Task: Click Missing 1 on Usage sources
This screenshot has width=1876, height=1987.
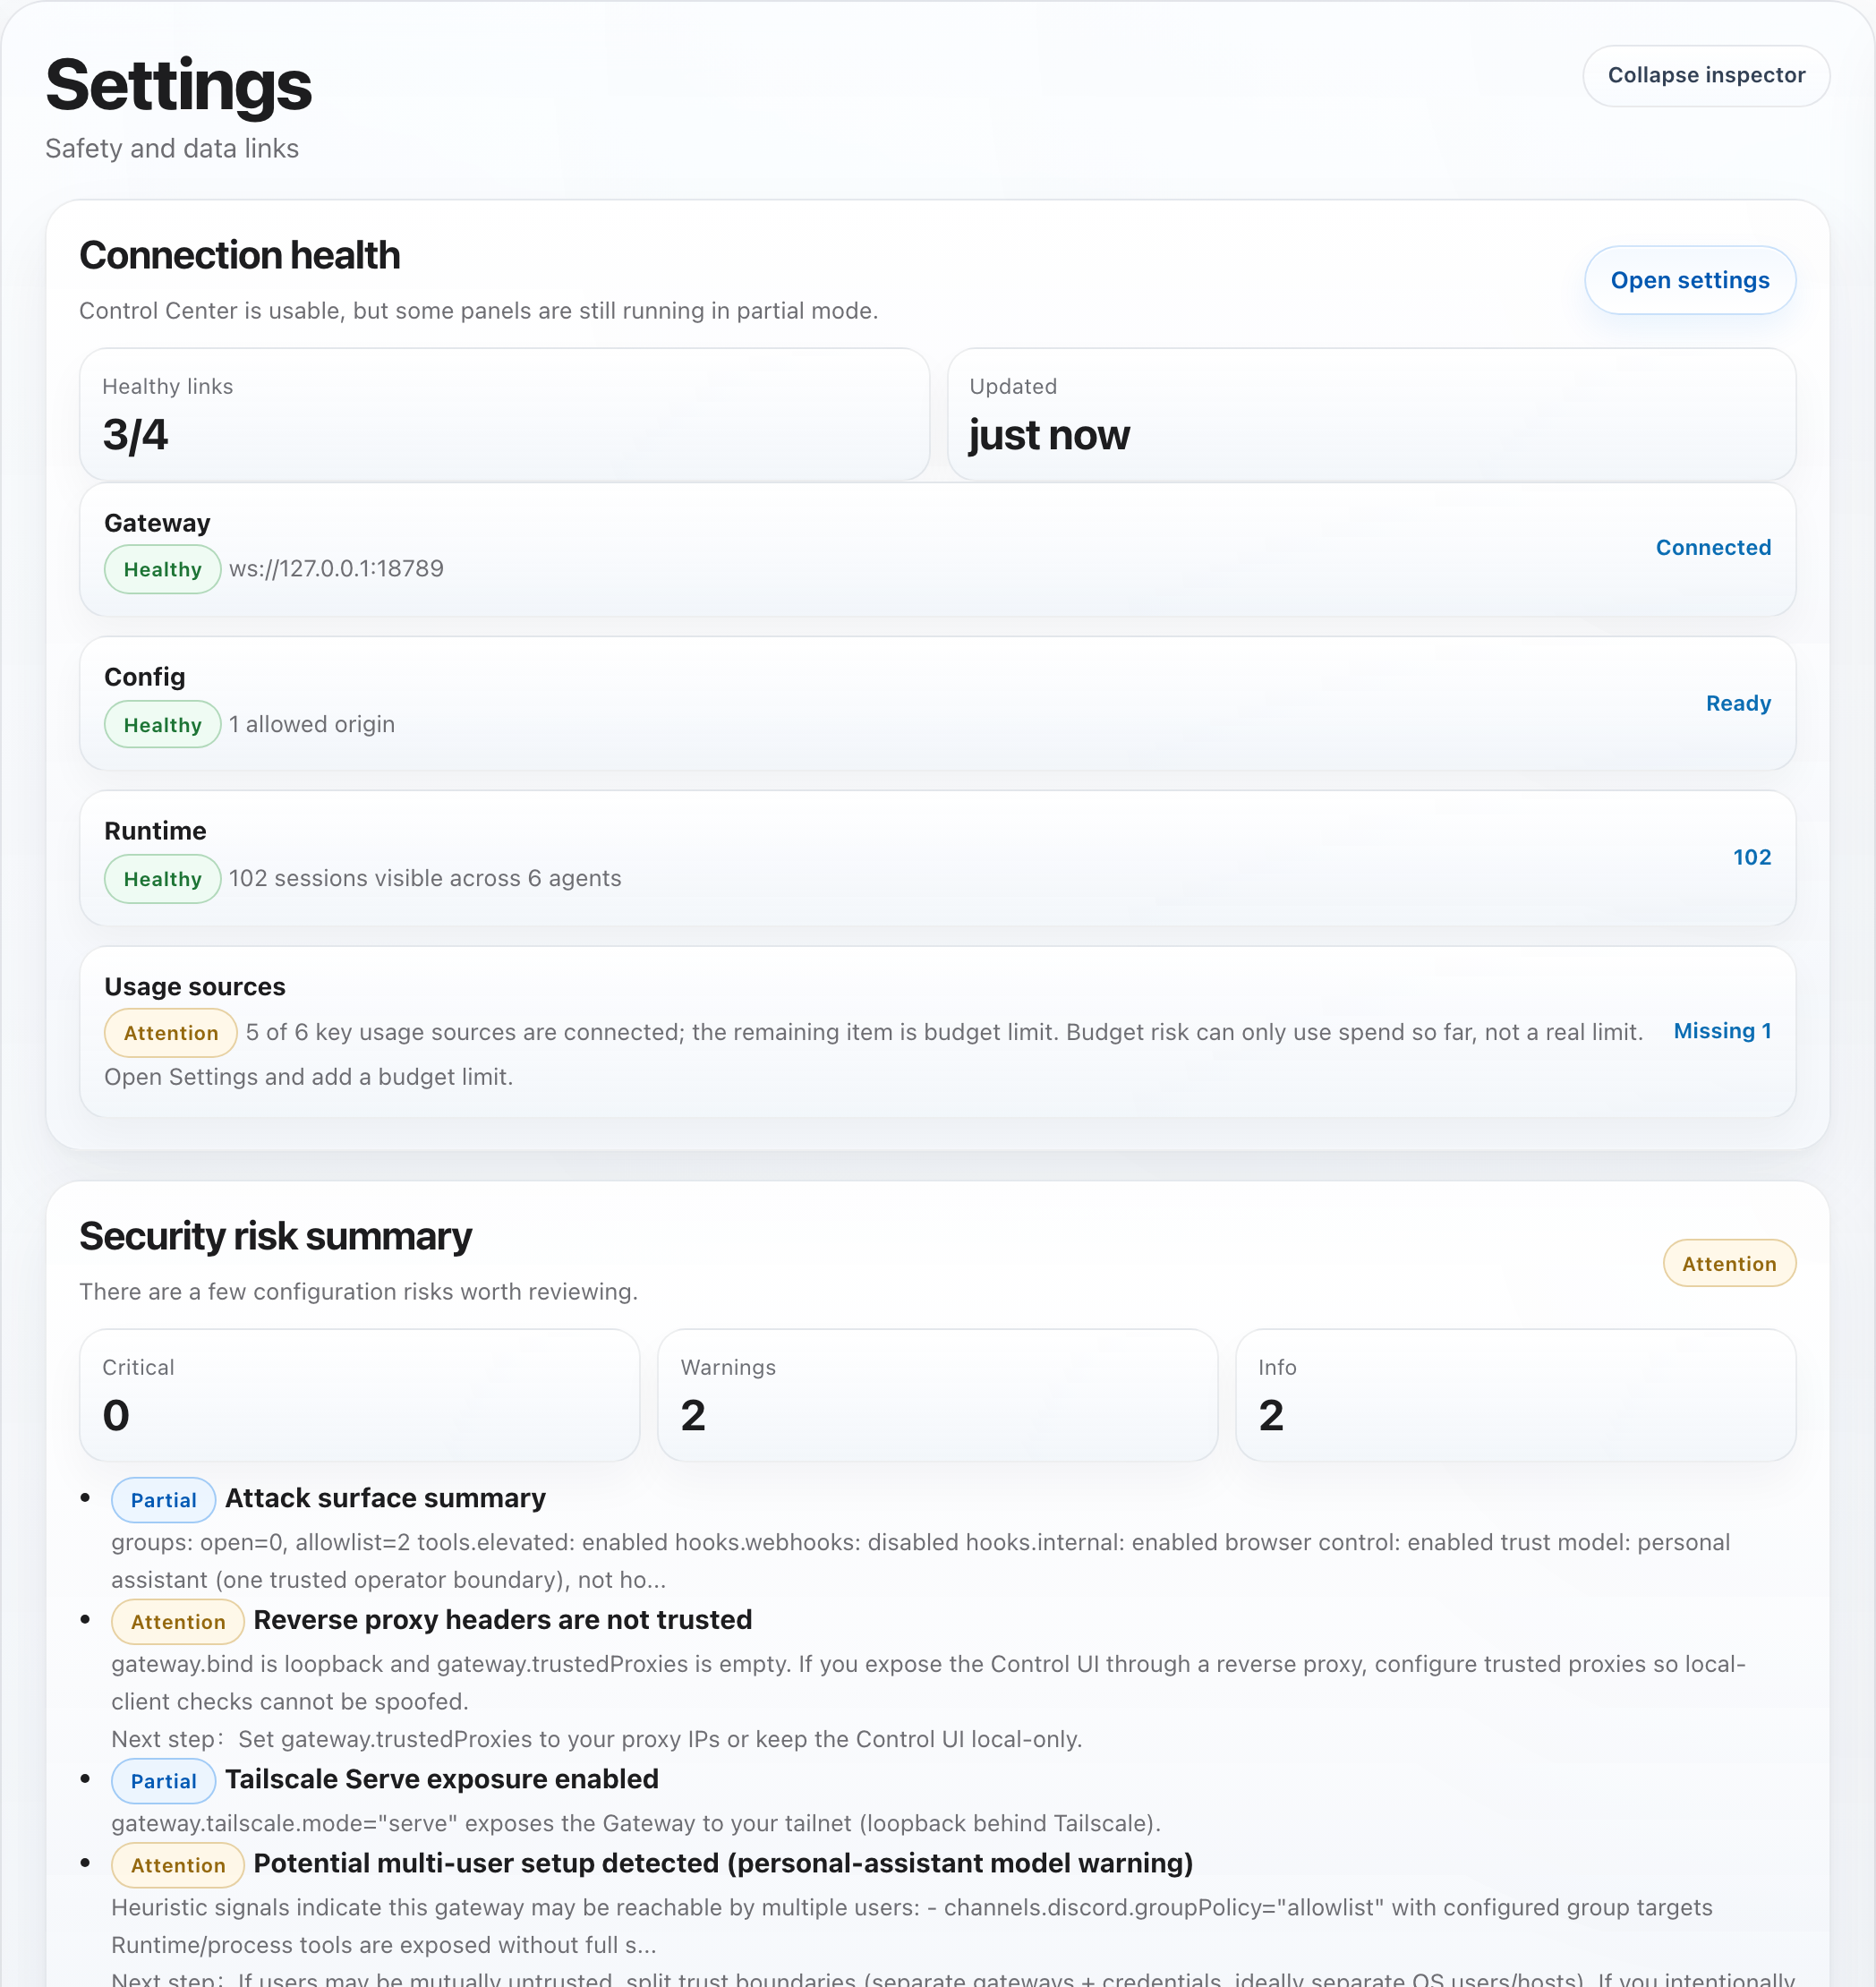Action: point(1723,1031)
